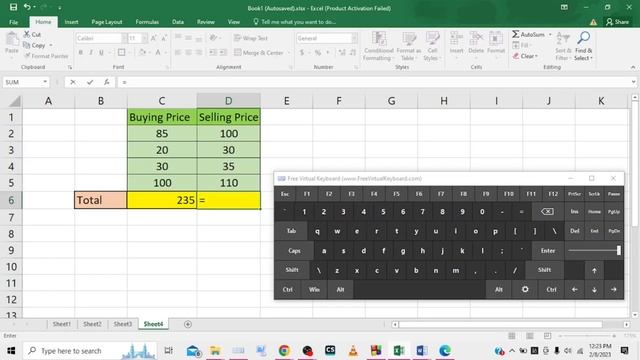The width and height of the screenshot is (640, 360).
Task: Cancel the formula entry with X
Action: click(73, 82)
